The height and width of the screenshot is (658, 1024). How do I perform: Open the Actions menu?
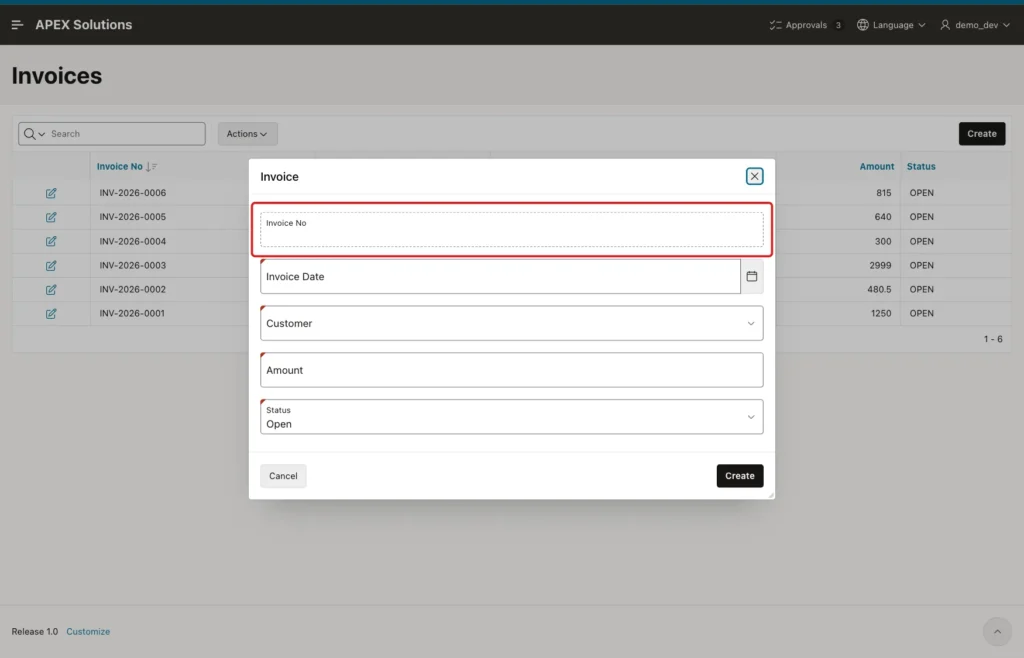pyautogui.click(x=248, y=134)
